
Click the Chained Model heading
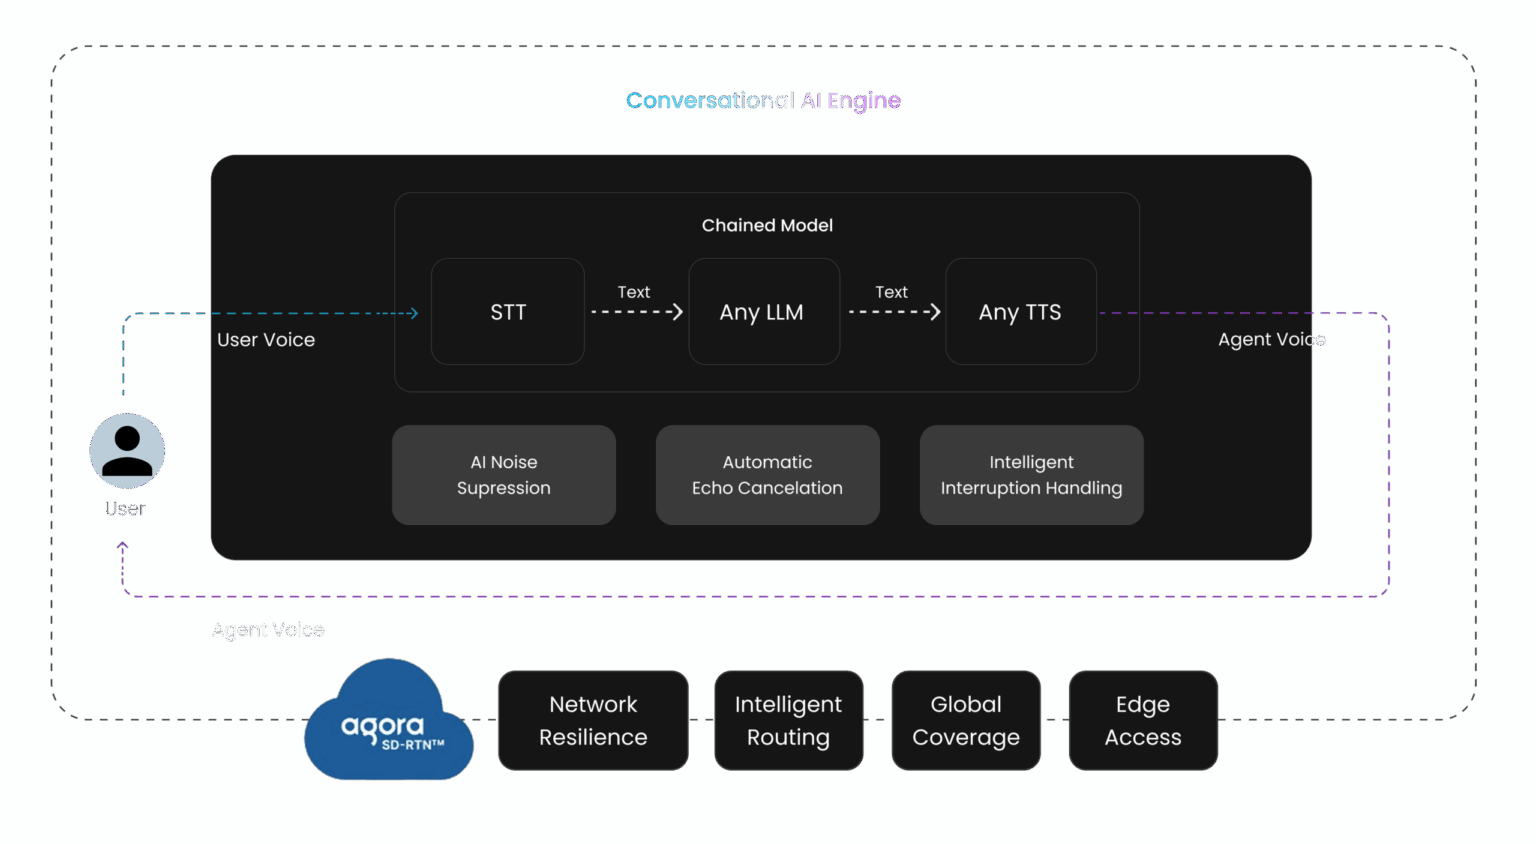coord(767,226)
